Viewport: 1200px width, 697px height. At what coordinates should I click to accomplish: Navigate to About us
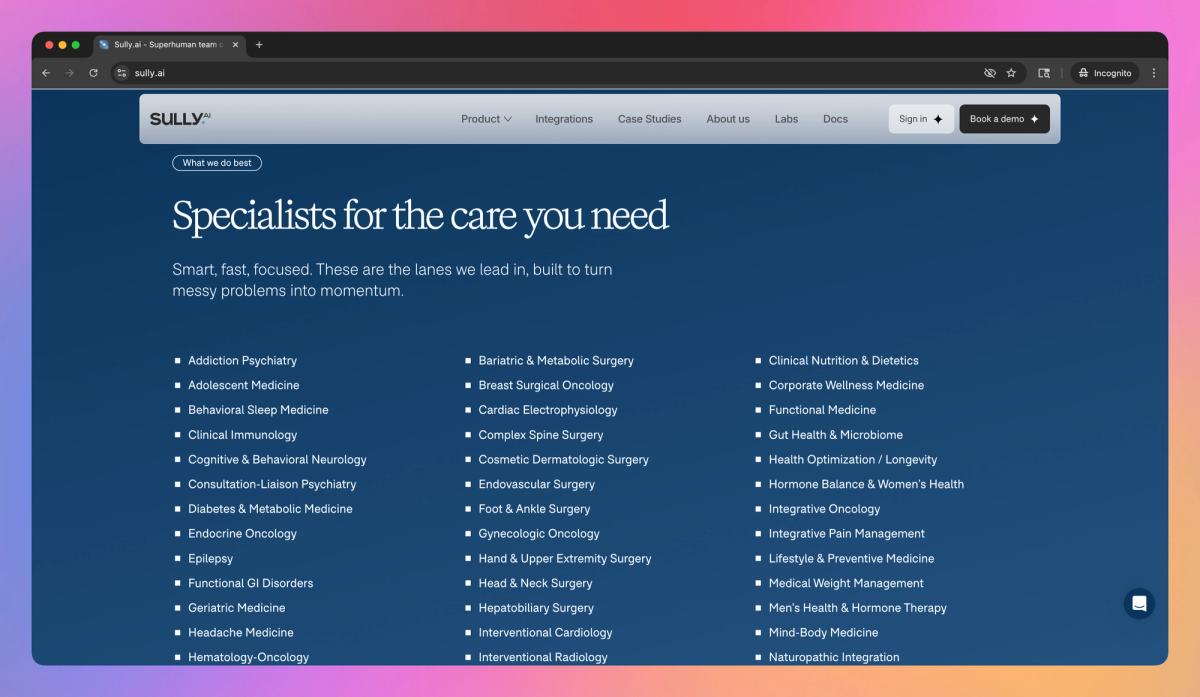click(728, 119)
